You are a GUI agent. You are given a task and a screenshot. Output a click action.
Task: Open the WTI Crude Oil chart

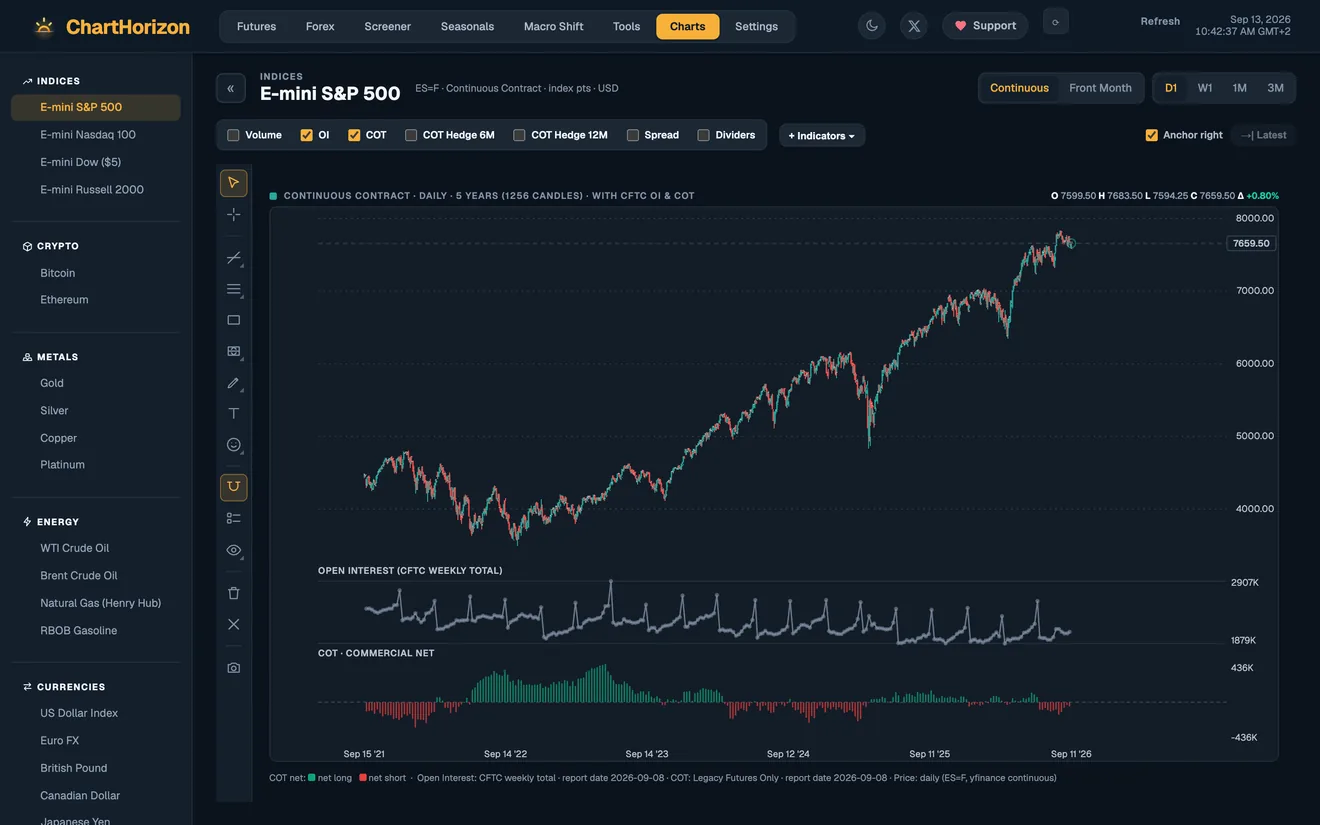[96, 548]
